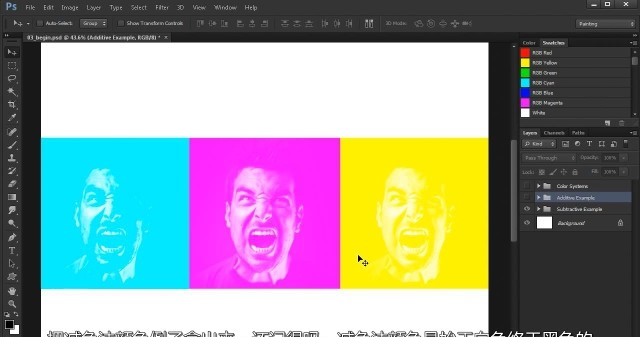This screenshot has height=360, width=640.
Task: Open the Filter menu
Action: [x=162, y=7]
